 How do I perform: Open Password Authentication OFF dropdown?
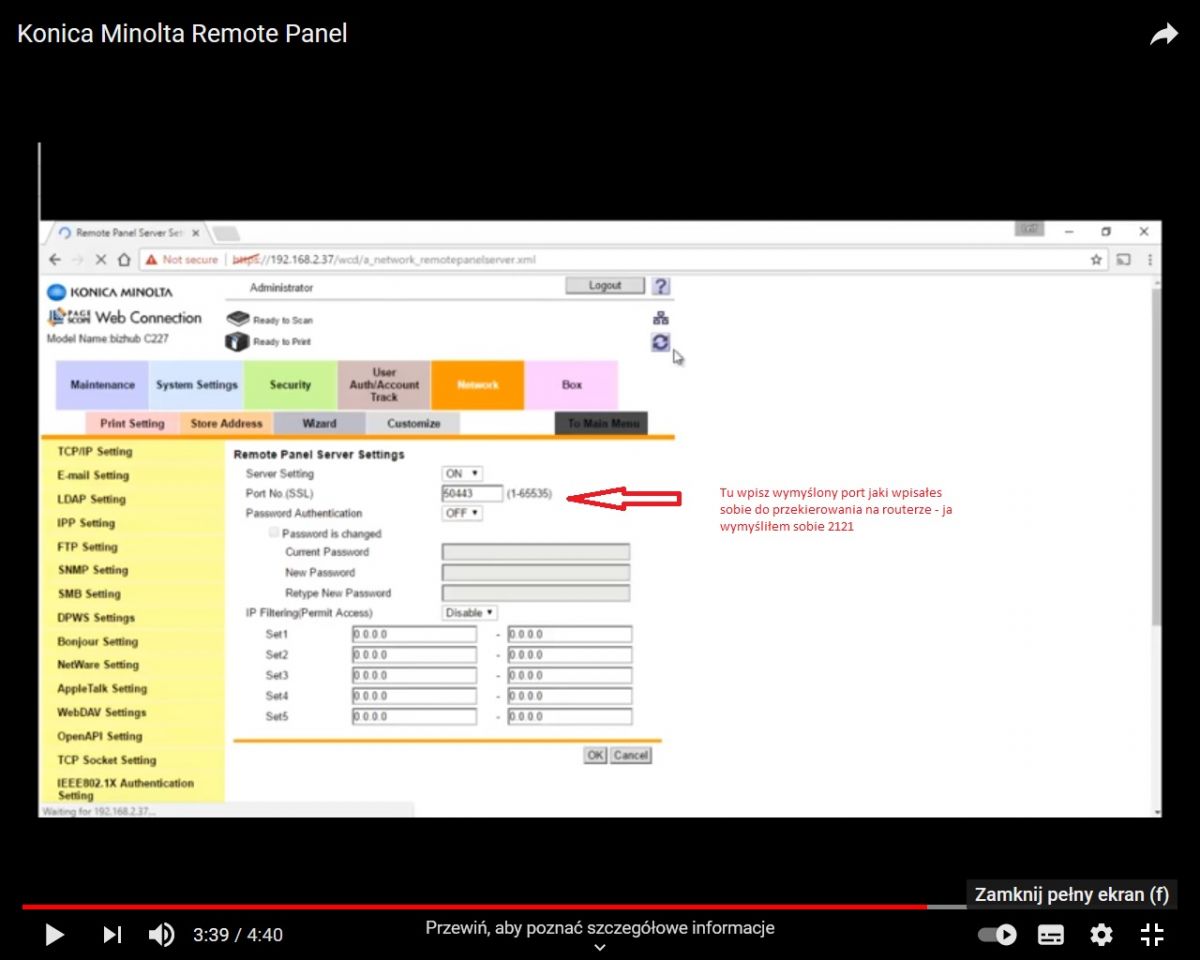pos(462,513)
